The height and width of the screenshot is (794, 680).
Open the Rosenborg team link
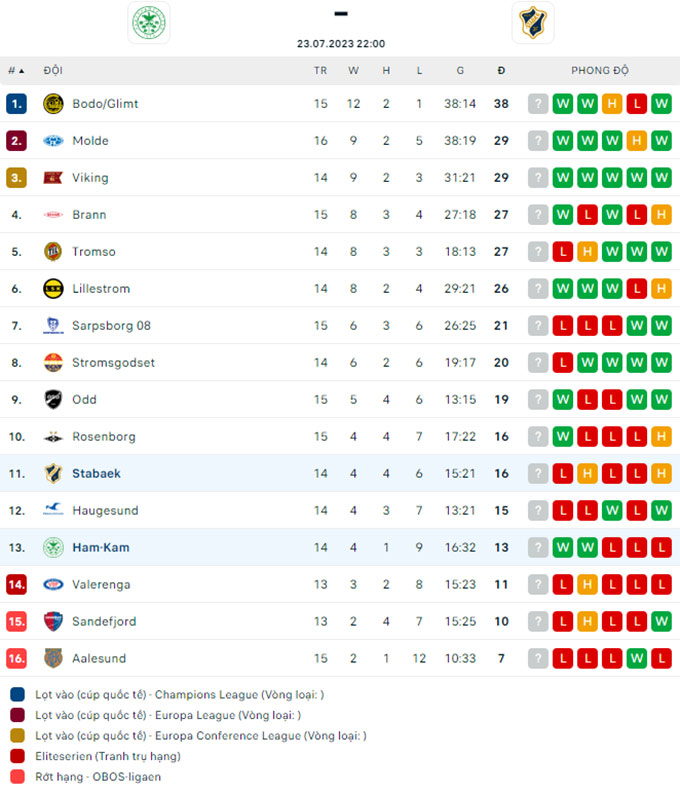[104, 436]
